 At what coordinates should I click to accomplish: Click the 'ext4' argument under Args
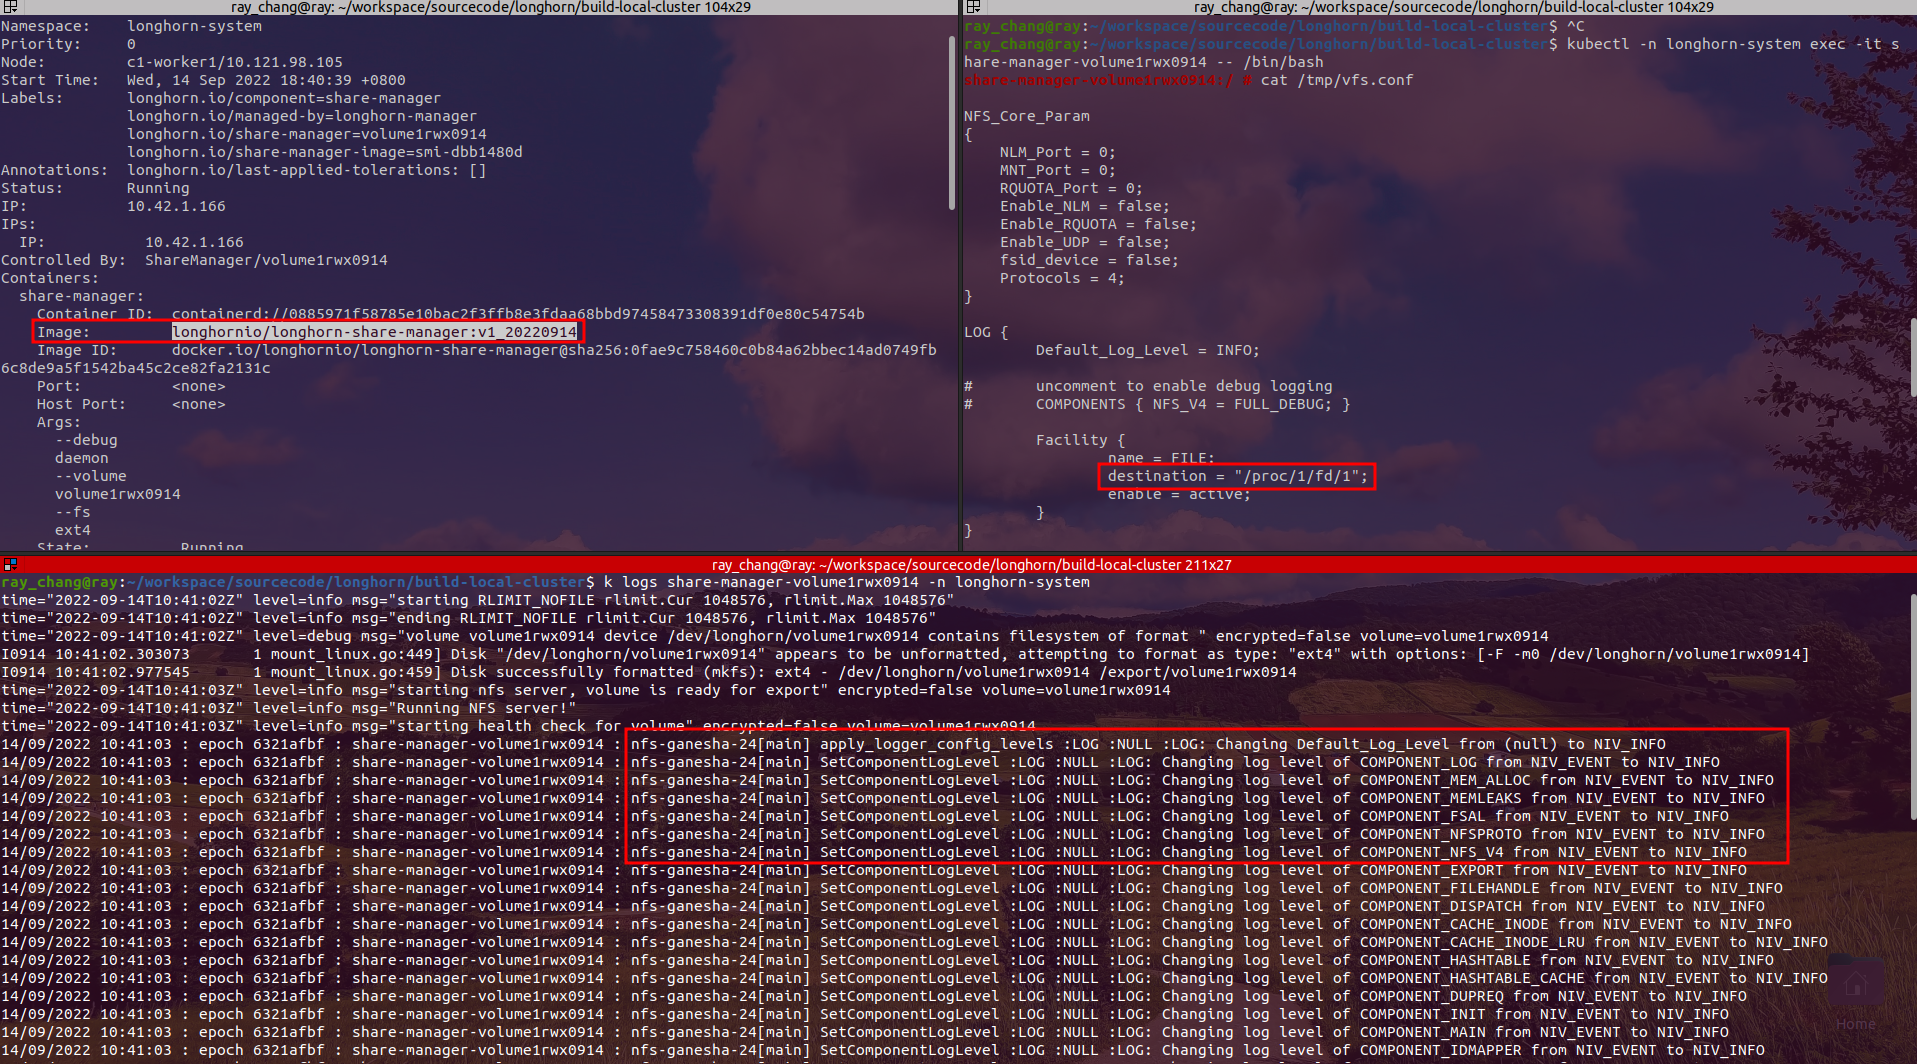73,530
